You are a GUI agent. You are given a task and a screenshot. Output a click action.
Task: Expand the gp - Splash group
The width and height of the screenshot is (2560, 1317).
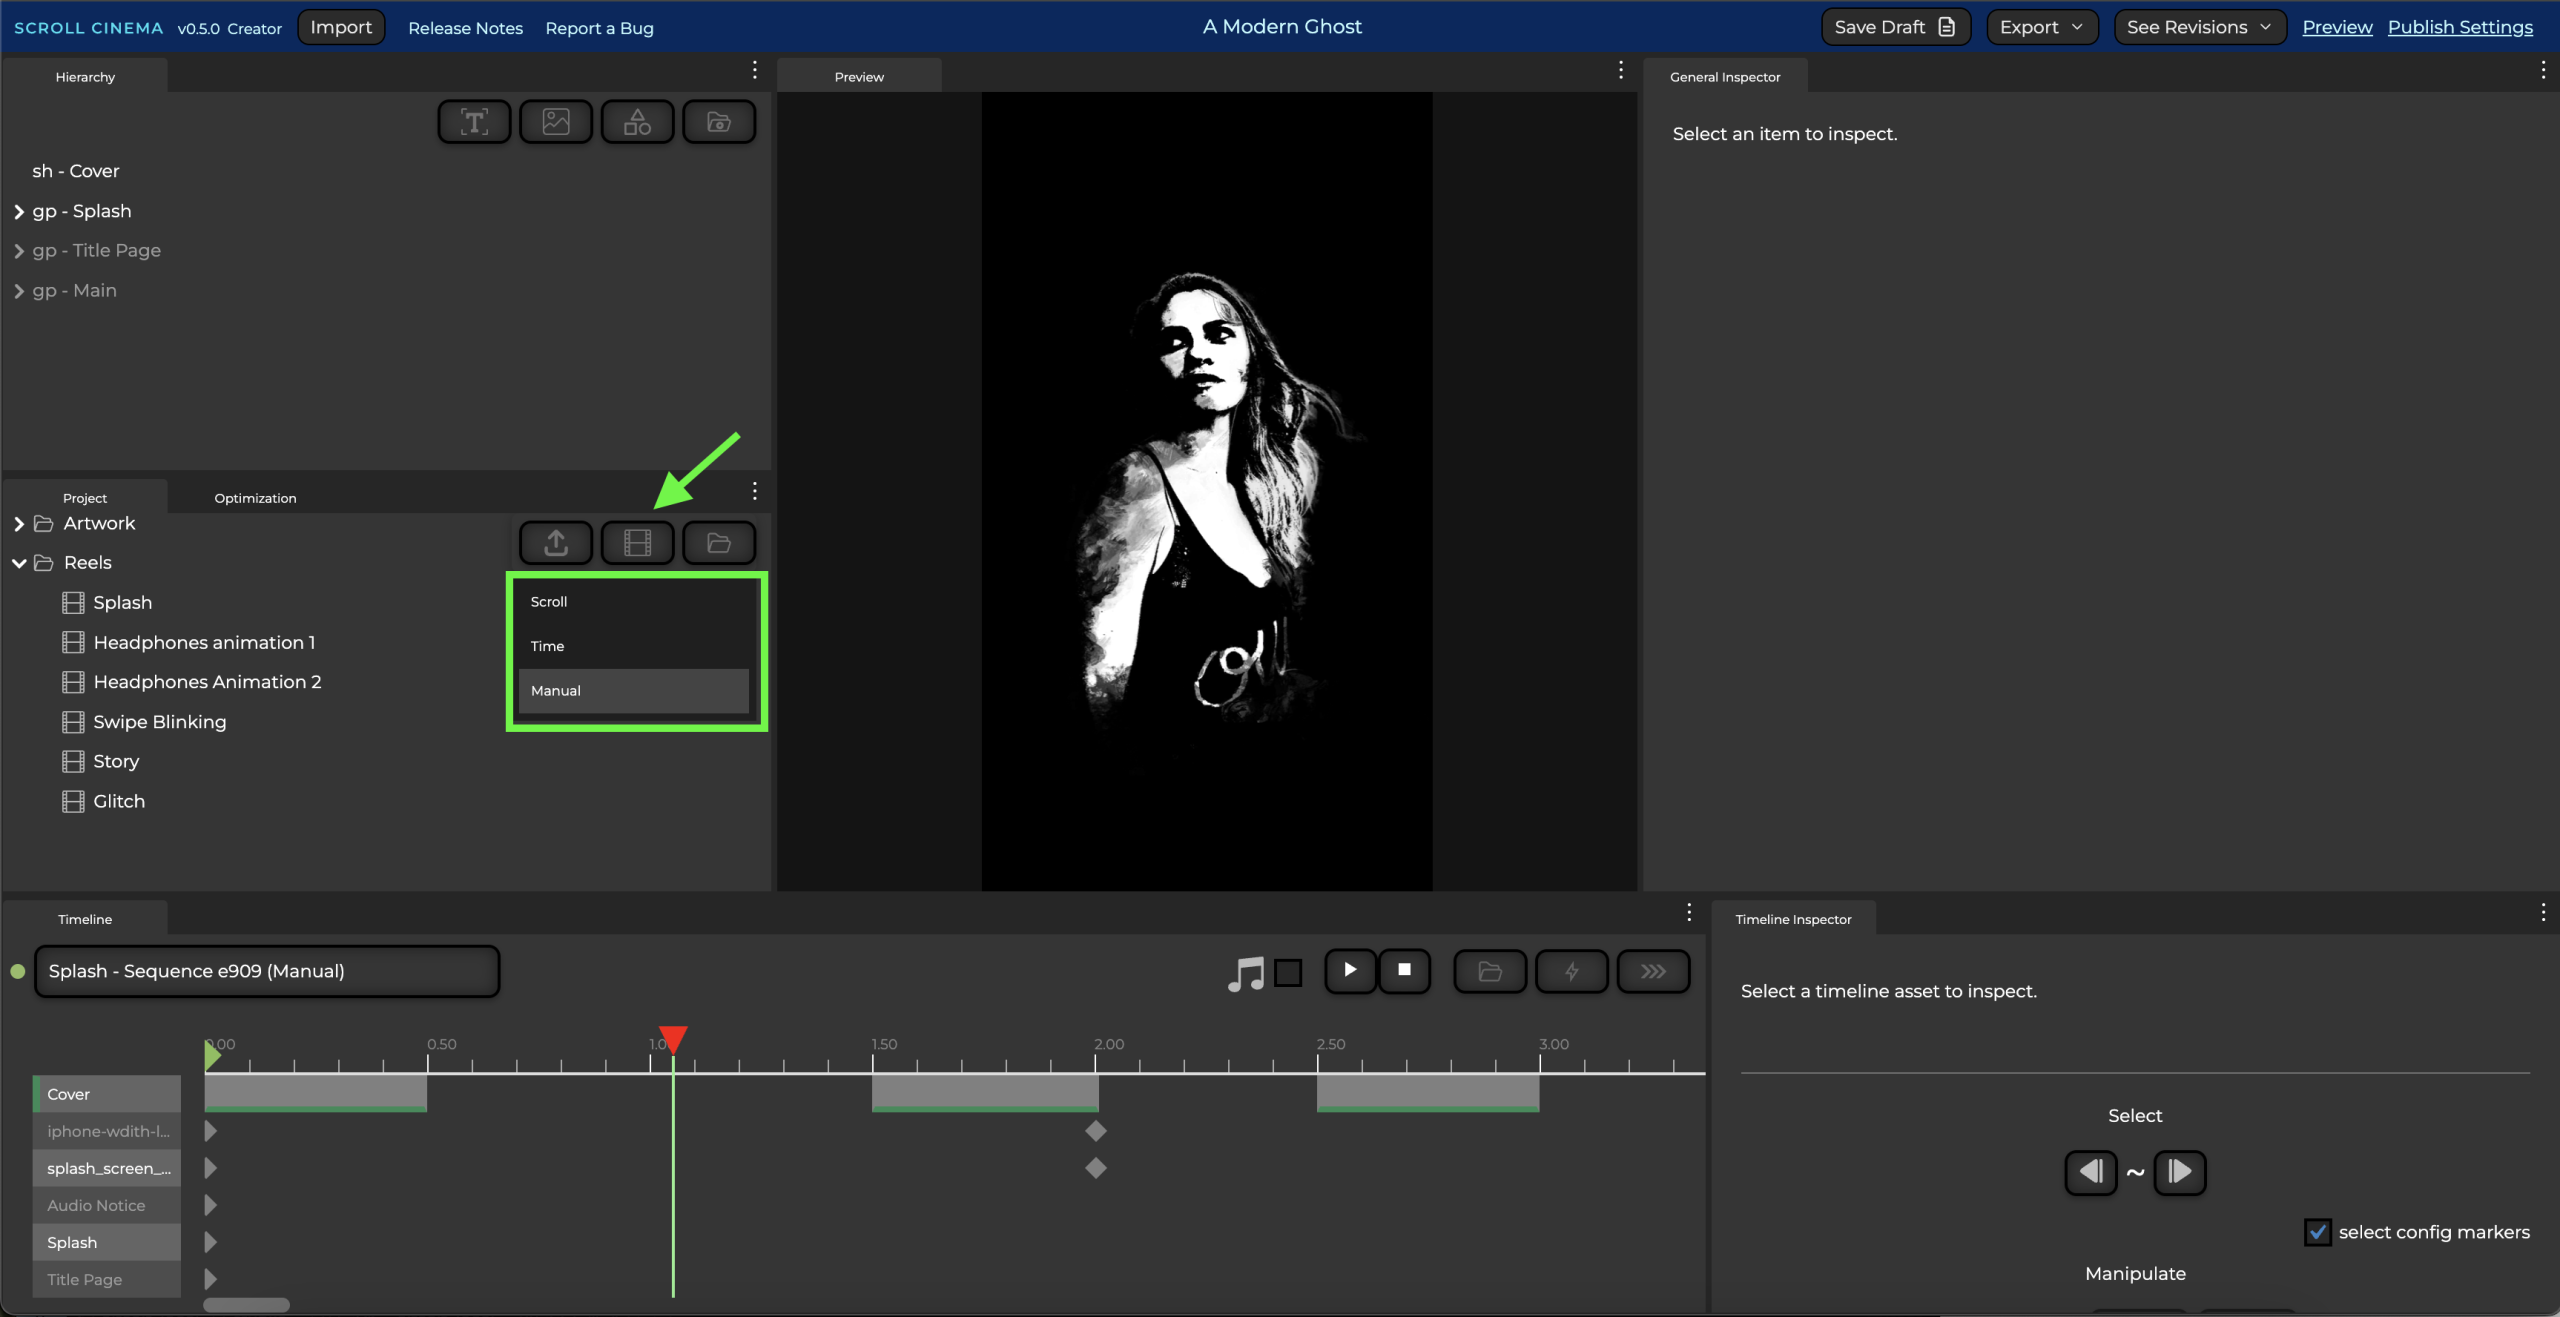19,212
